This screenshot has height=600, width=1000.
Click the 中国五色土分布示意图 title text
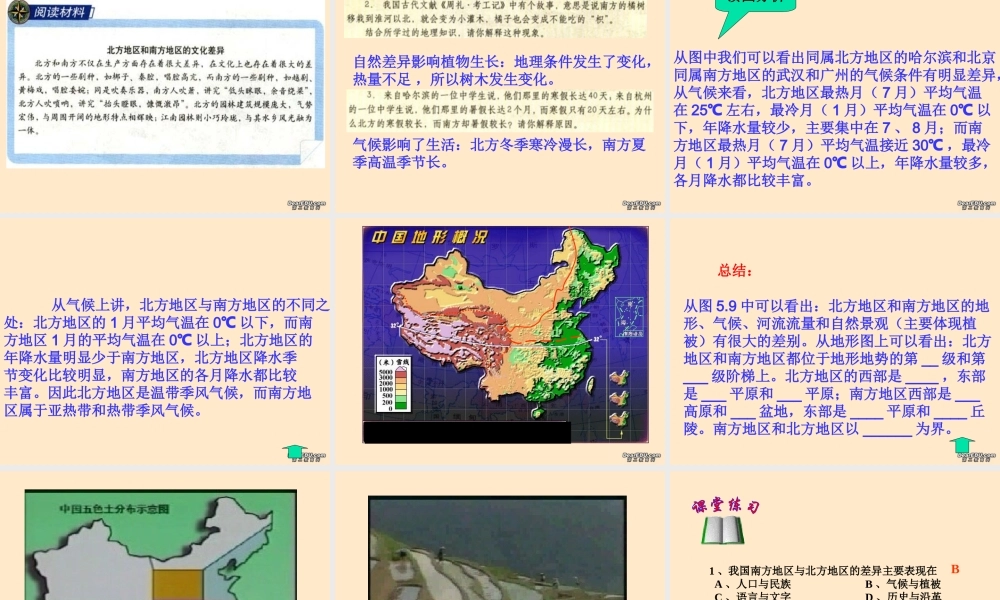point(114,509)
